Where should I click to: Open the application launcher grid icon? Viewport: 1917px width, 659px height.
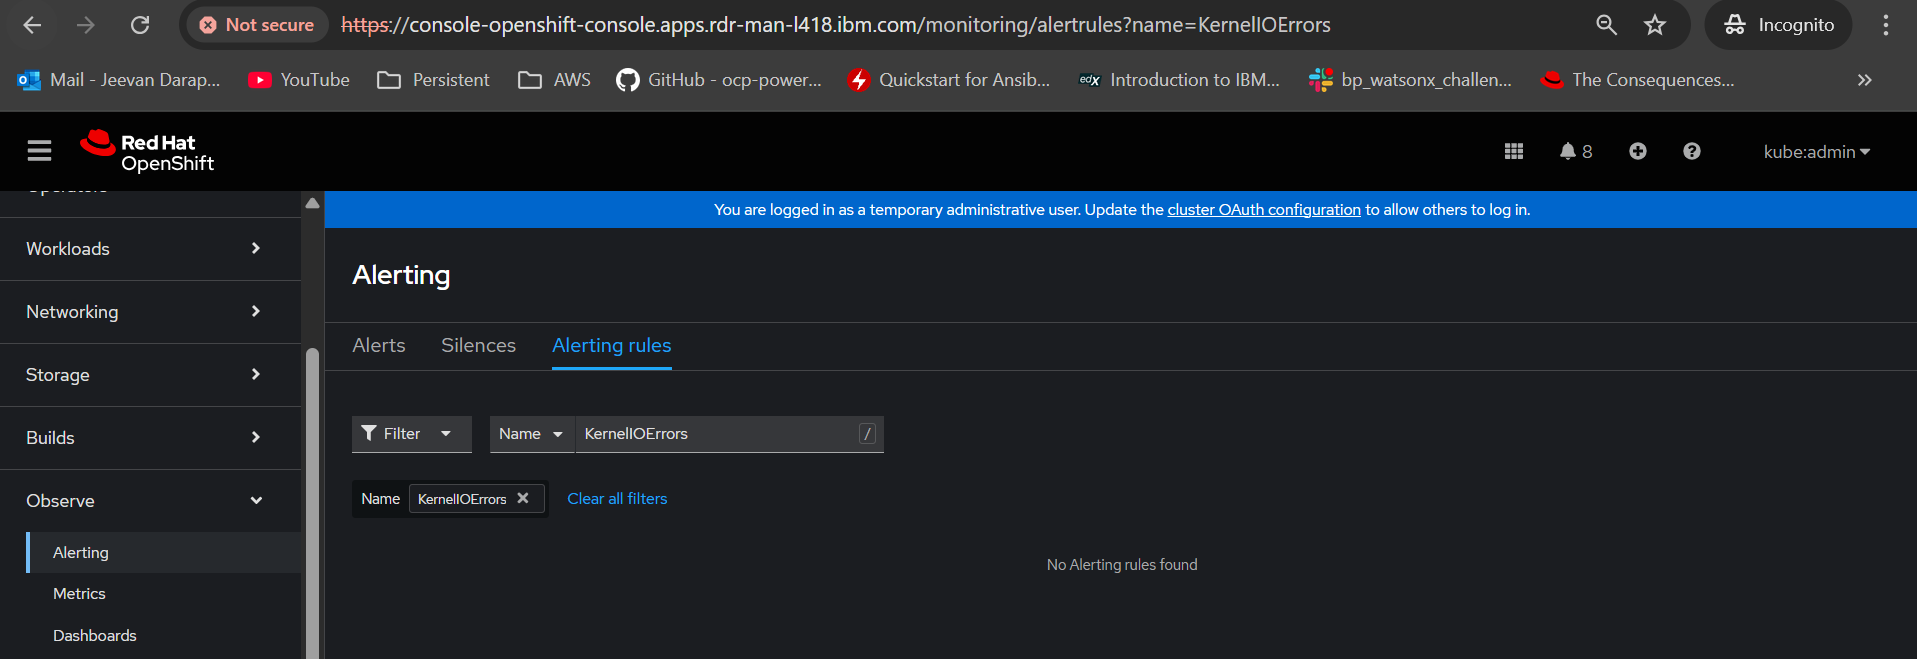tap(1513, 151)
